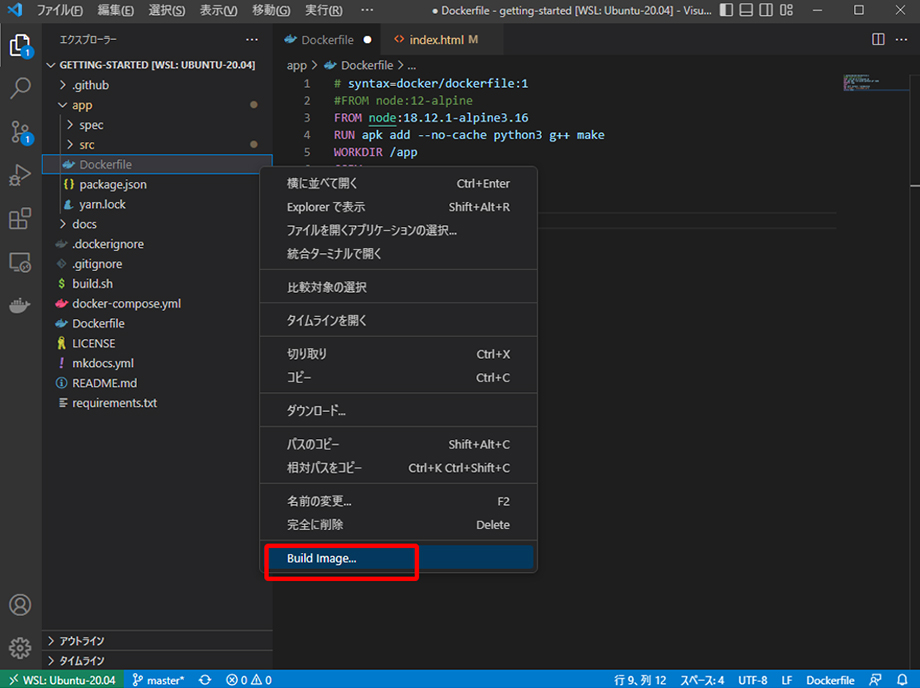This screenshot has height=688, width=920.
Task: Expand the アウトライン section
Action: coord(157,640)
